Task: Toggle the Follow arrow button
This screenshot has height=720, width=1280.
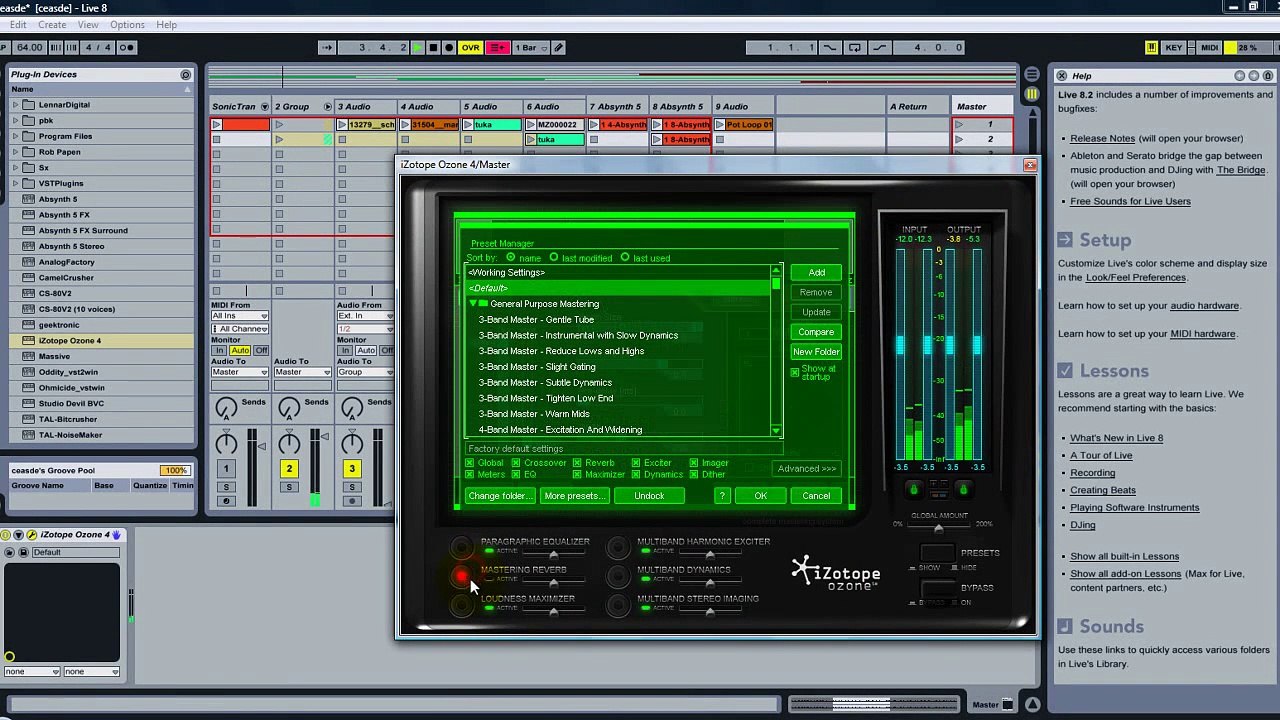Action: [327, 47]
